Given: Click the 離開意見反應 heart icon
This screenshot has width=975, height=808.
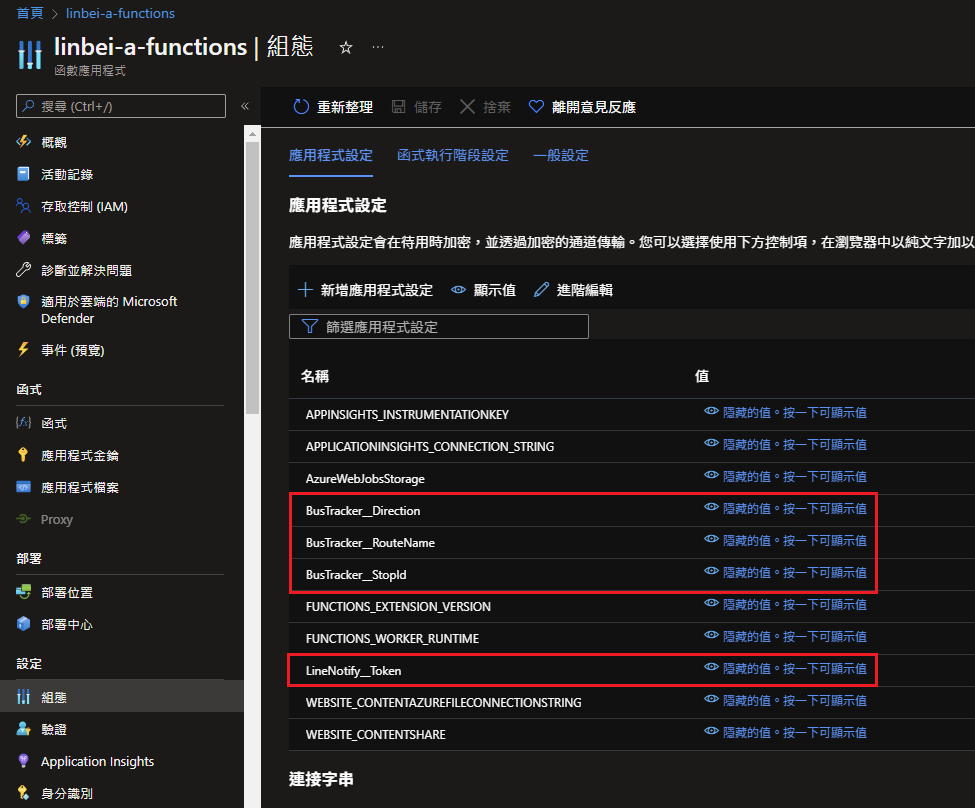Looking at the screenshot, I should click(x=536, y=107).
